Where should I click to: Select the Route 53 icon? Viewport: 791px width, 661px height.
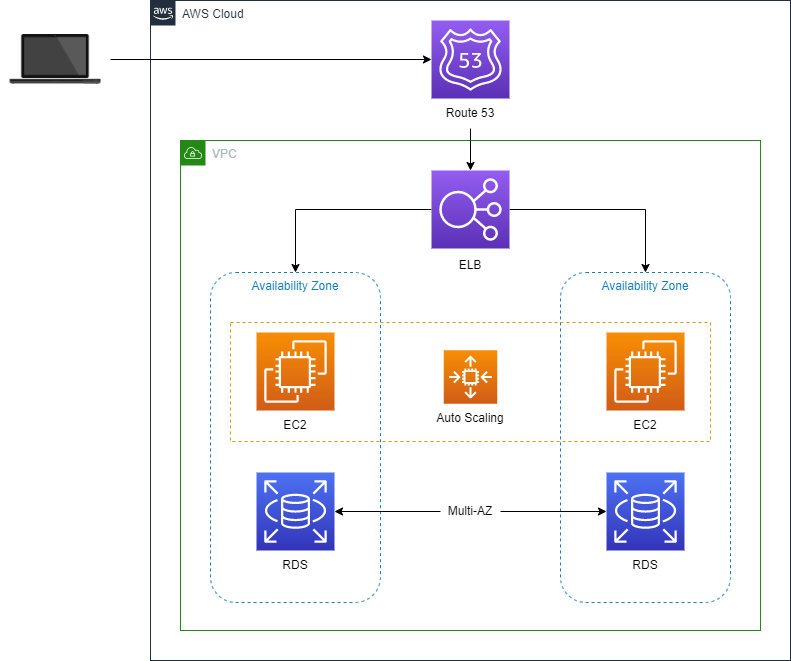(470, 60)
